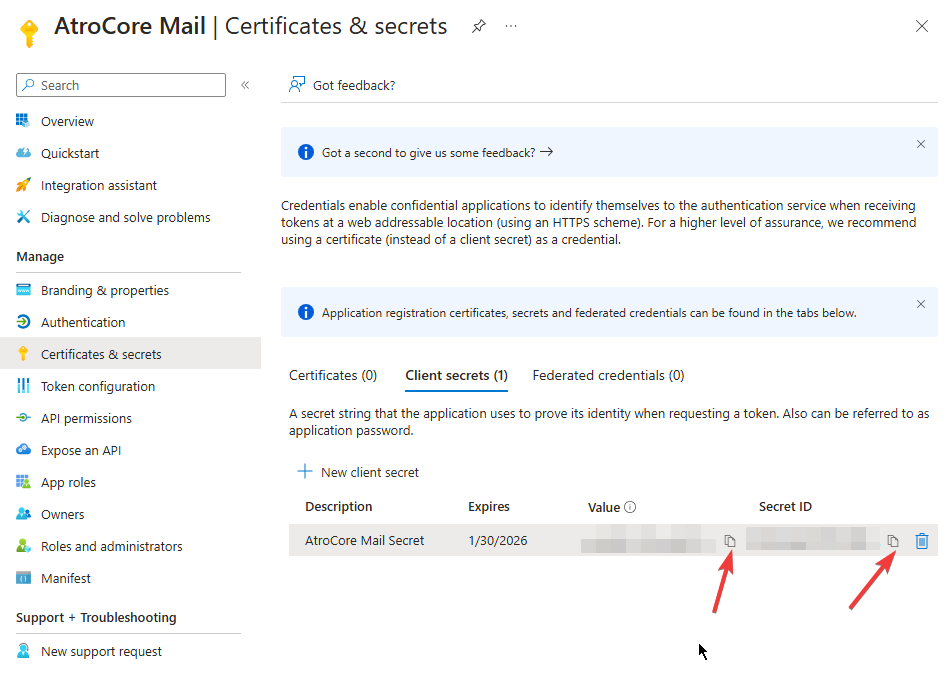Create a New support request
This screenshot has height=696, width=948.
click(101, 651)
